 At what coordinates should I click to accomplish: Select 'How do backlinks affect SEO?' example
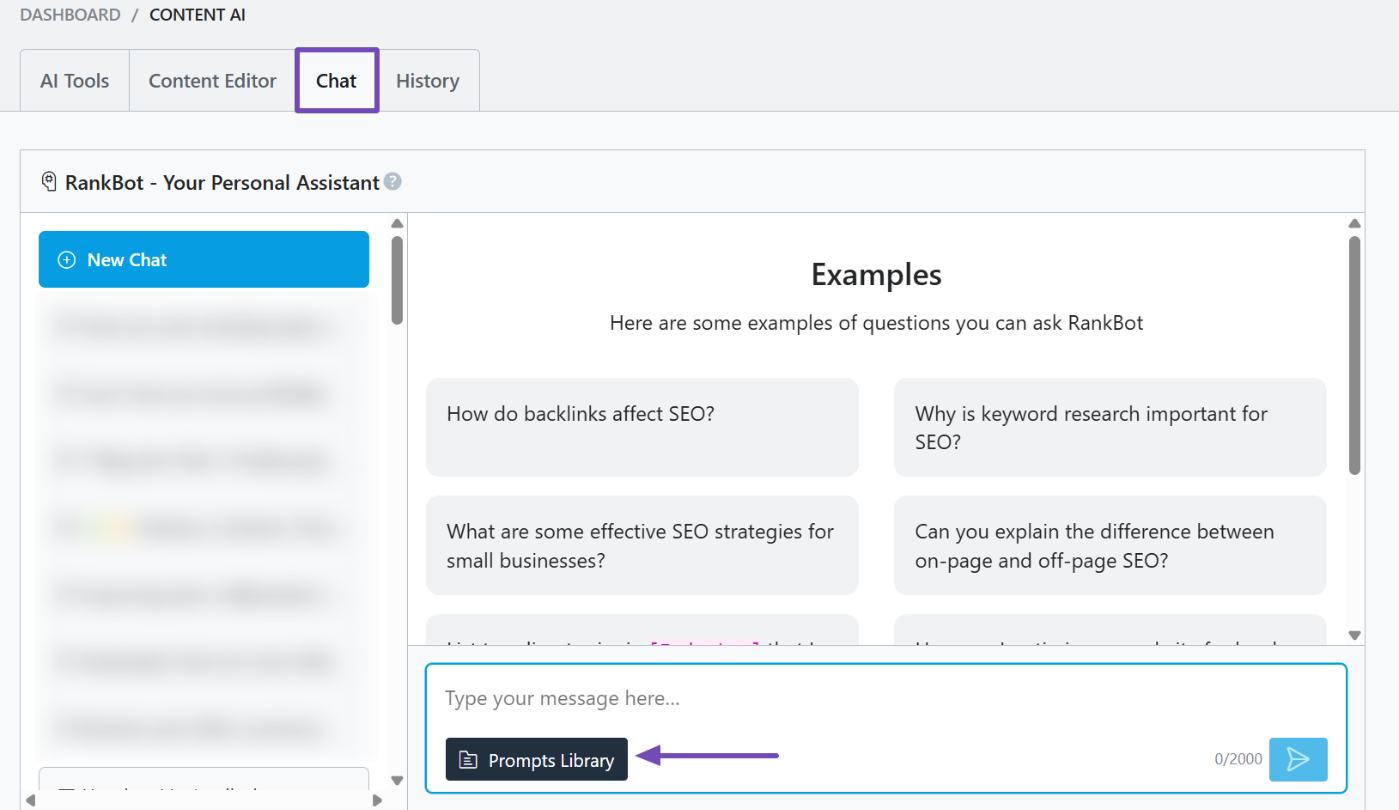(641, 427)
